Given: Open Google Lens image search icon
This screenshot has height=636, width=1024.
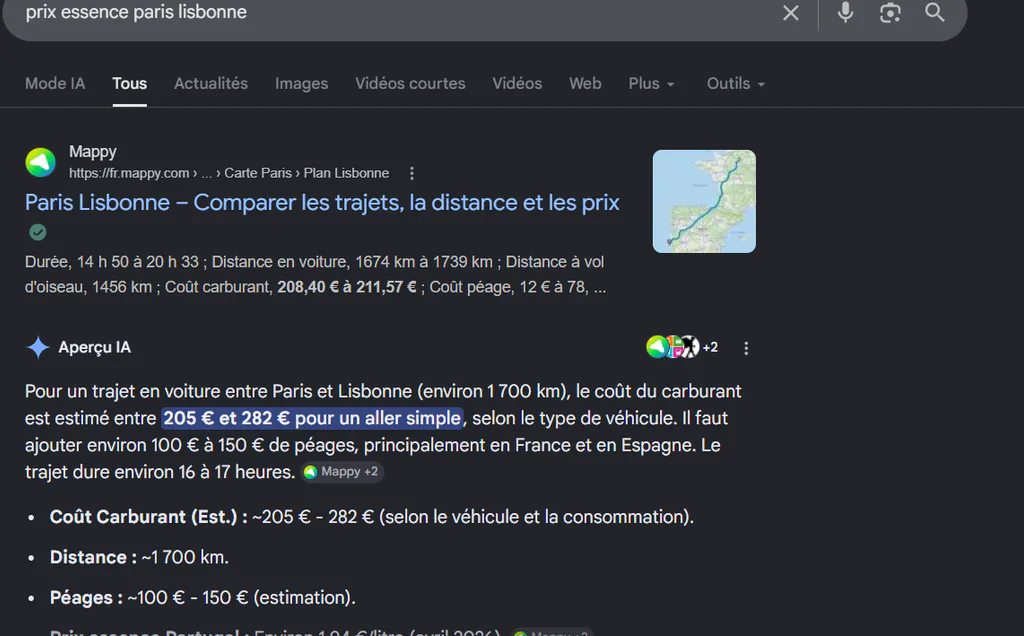Looking at the screenshot, I should pos(890,12).
